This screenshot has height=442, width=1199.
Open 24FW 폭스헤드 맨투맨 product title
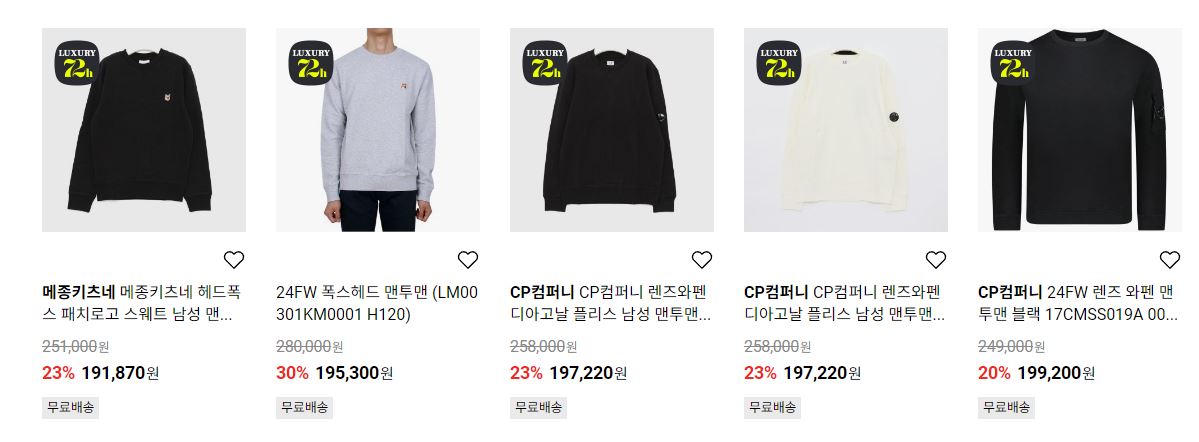click(x=378, y=304)
